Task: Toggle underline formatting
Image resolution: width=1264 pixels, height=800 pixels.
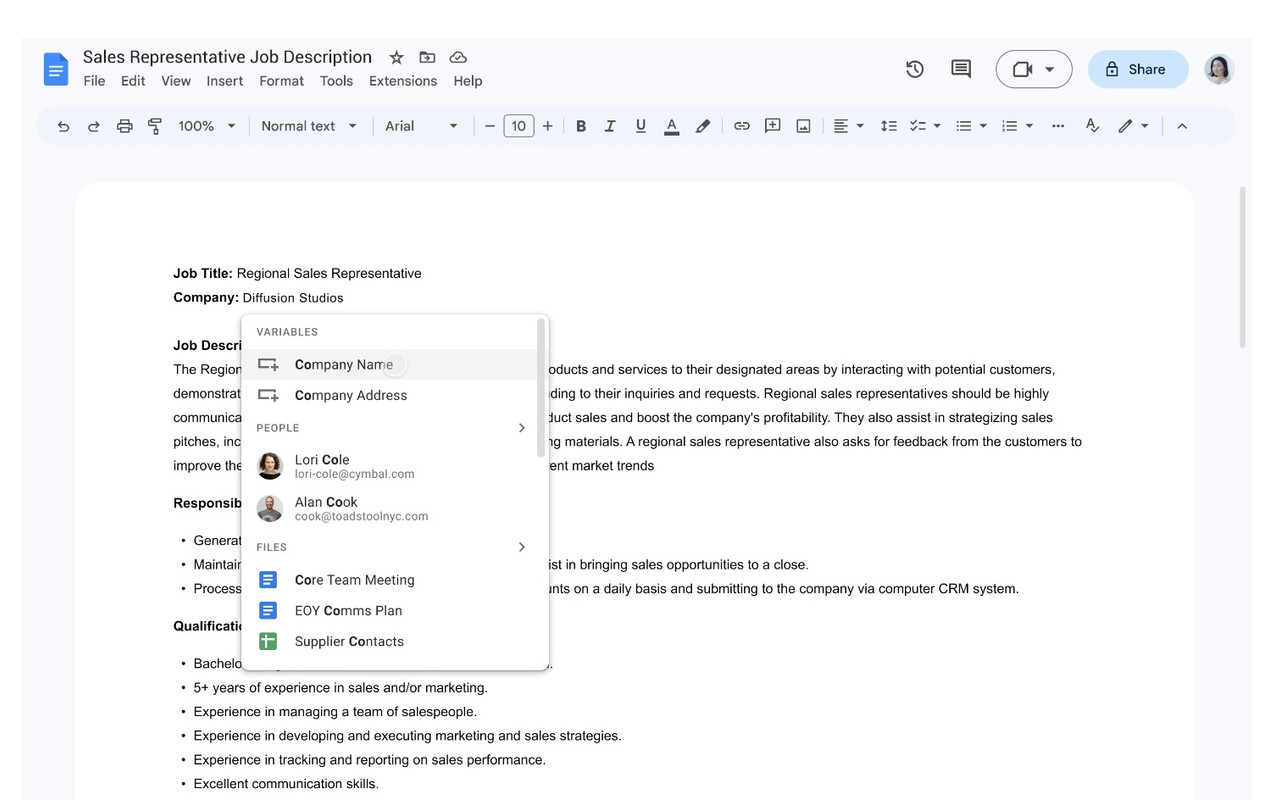Action: 641,126
